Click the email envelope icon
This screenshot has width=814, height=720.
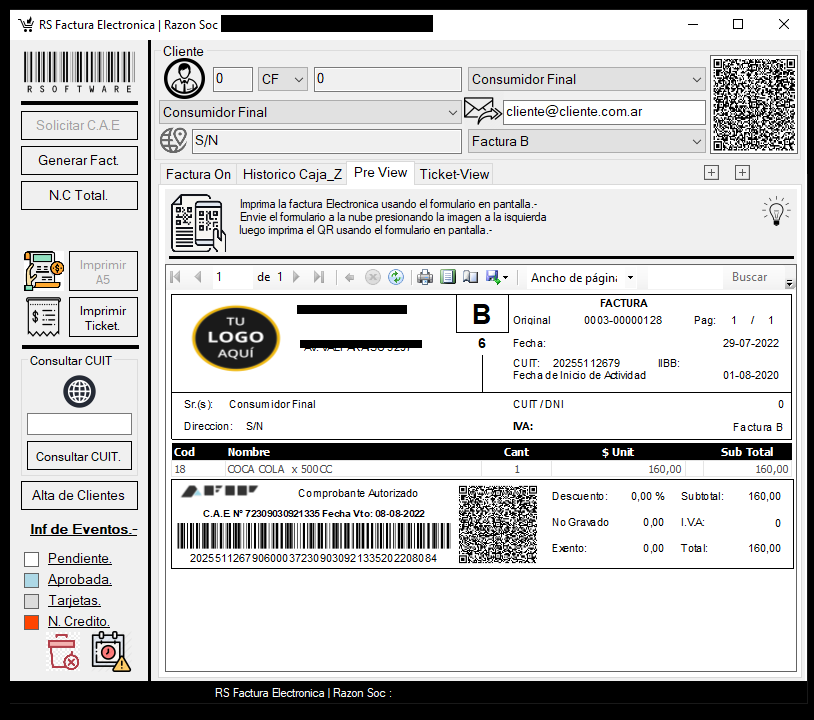click(482, 111)
